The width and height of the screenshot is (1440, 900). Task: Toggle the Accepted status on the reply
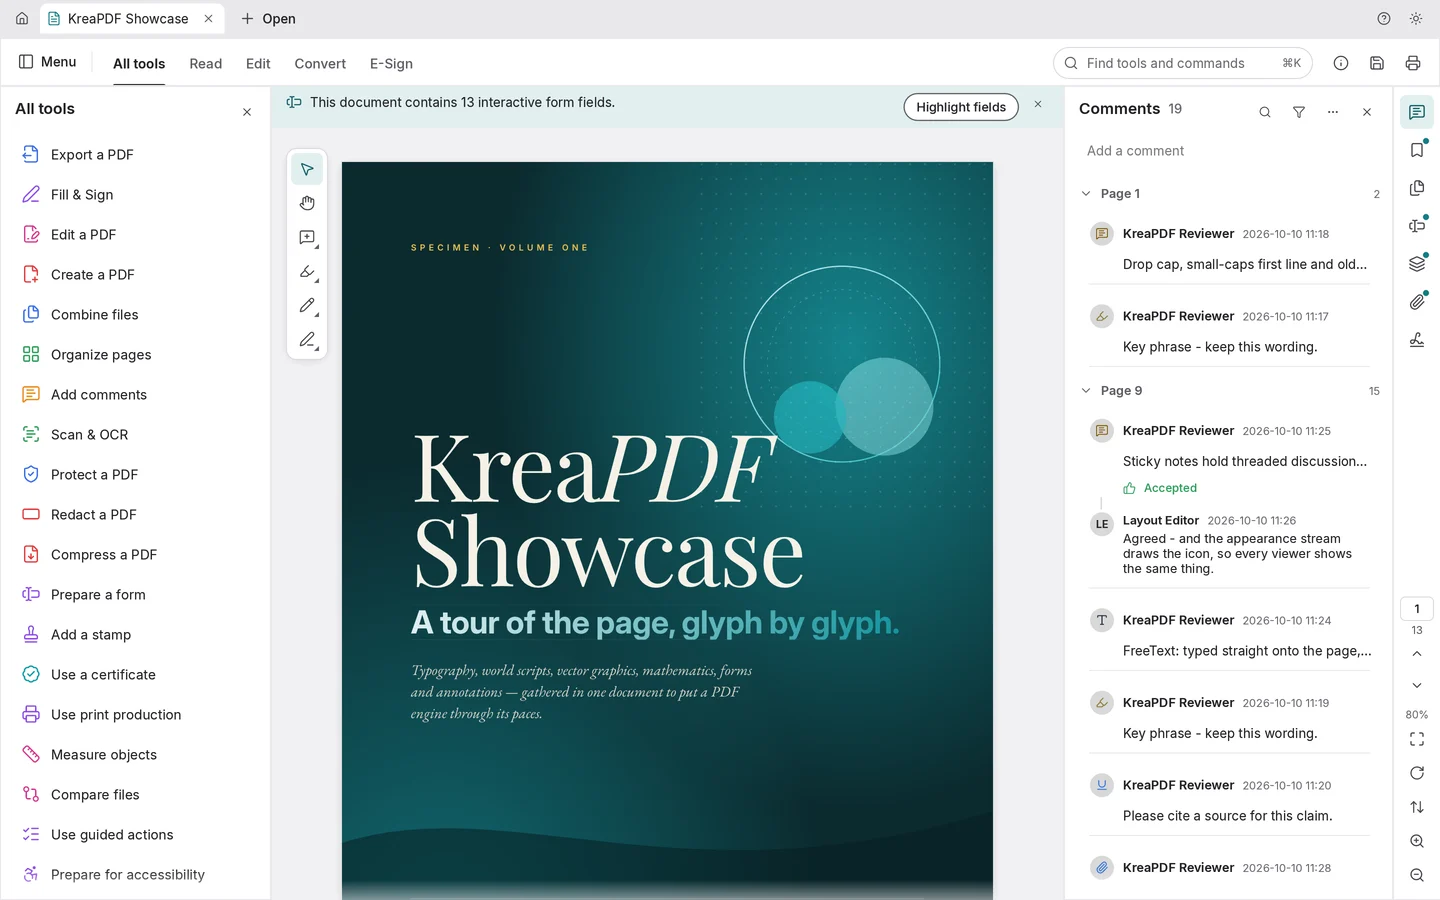(1160, 488)
